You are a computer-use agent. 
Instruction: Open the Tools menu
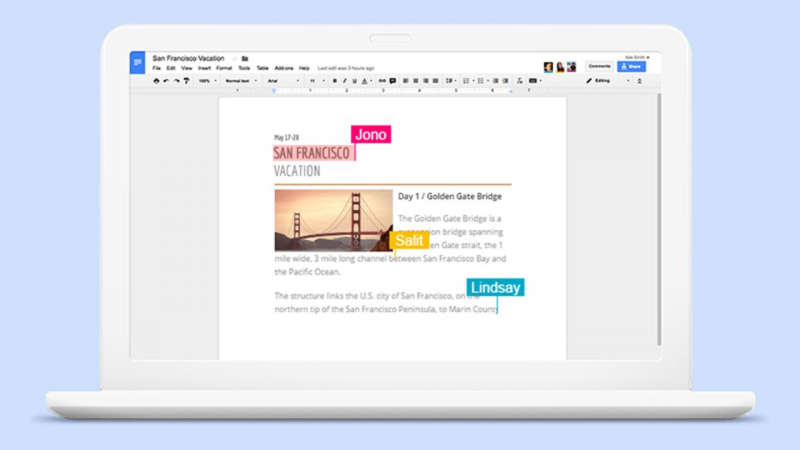point(244,68)
